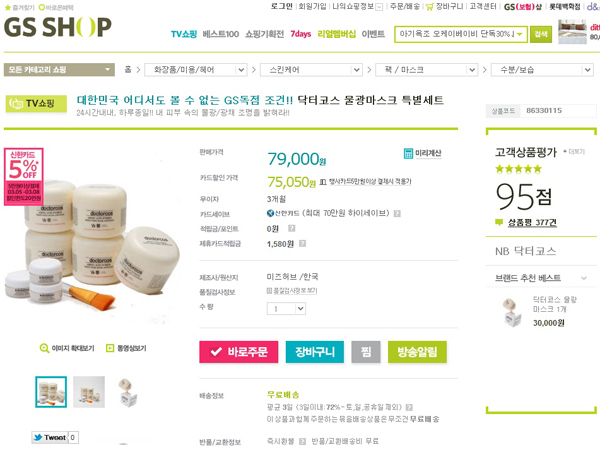Click the star favorites icon at top left

(8, 7)
